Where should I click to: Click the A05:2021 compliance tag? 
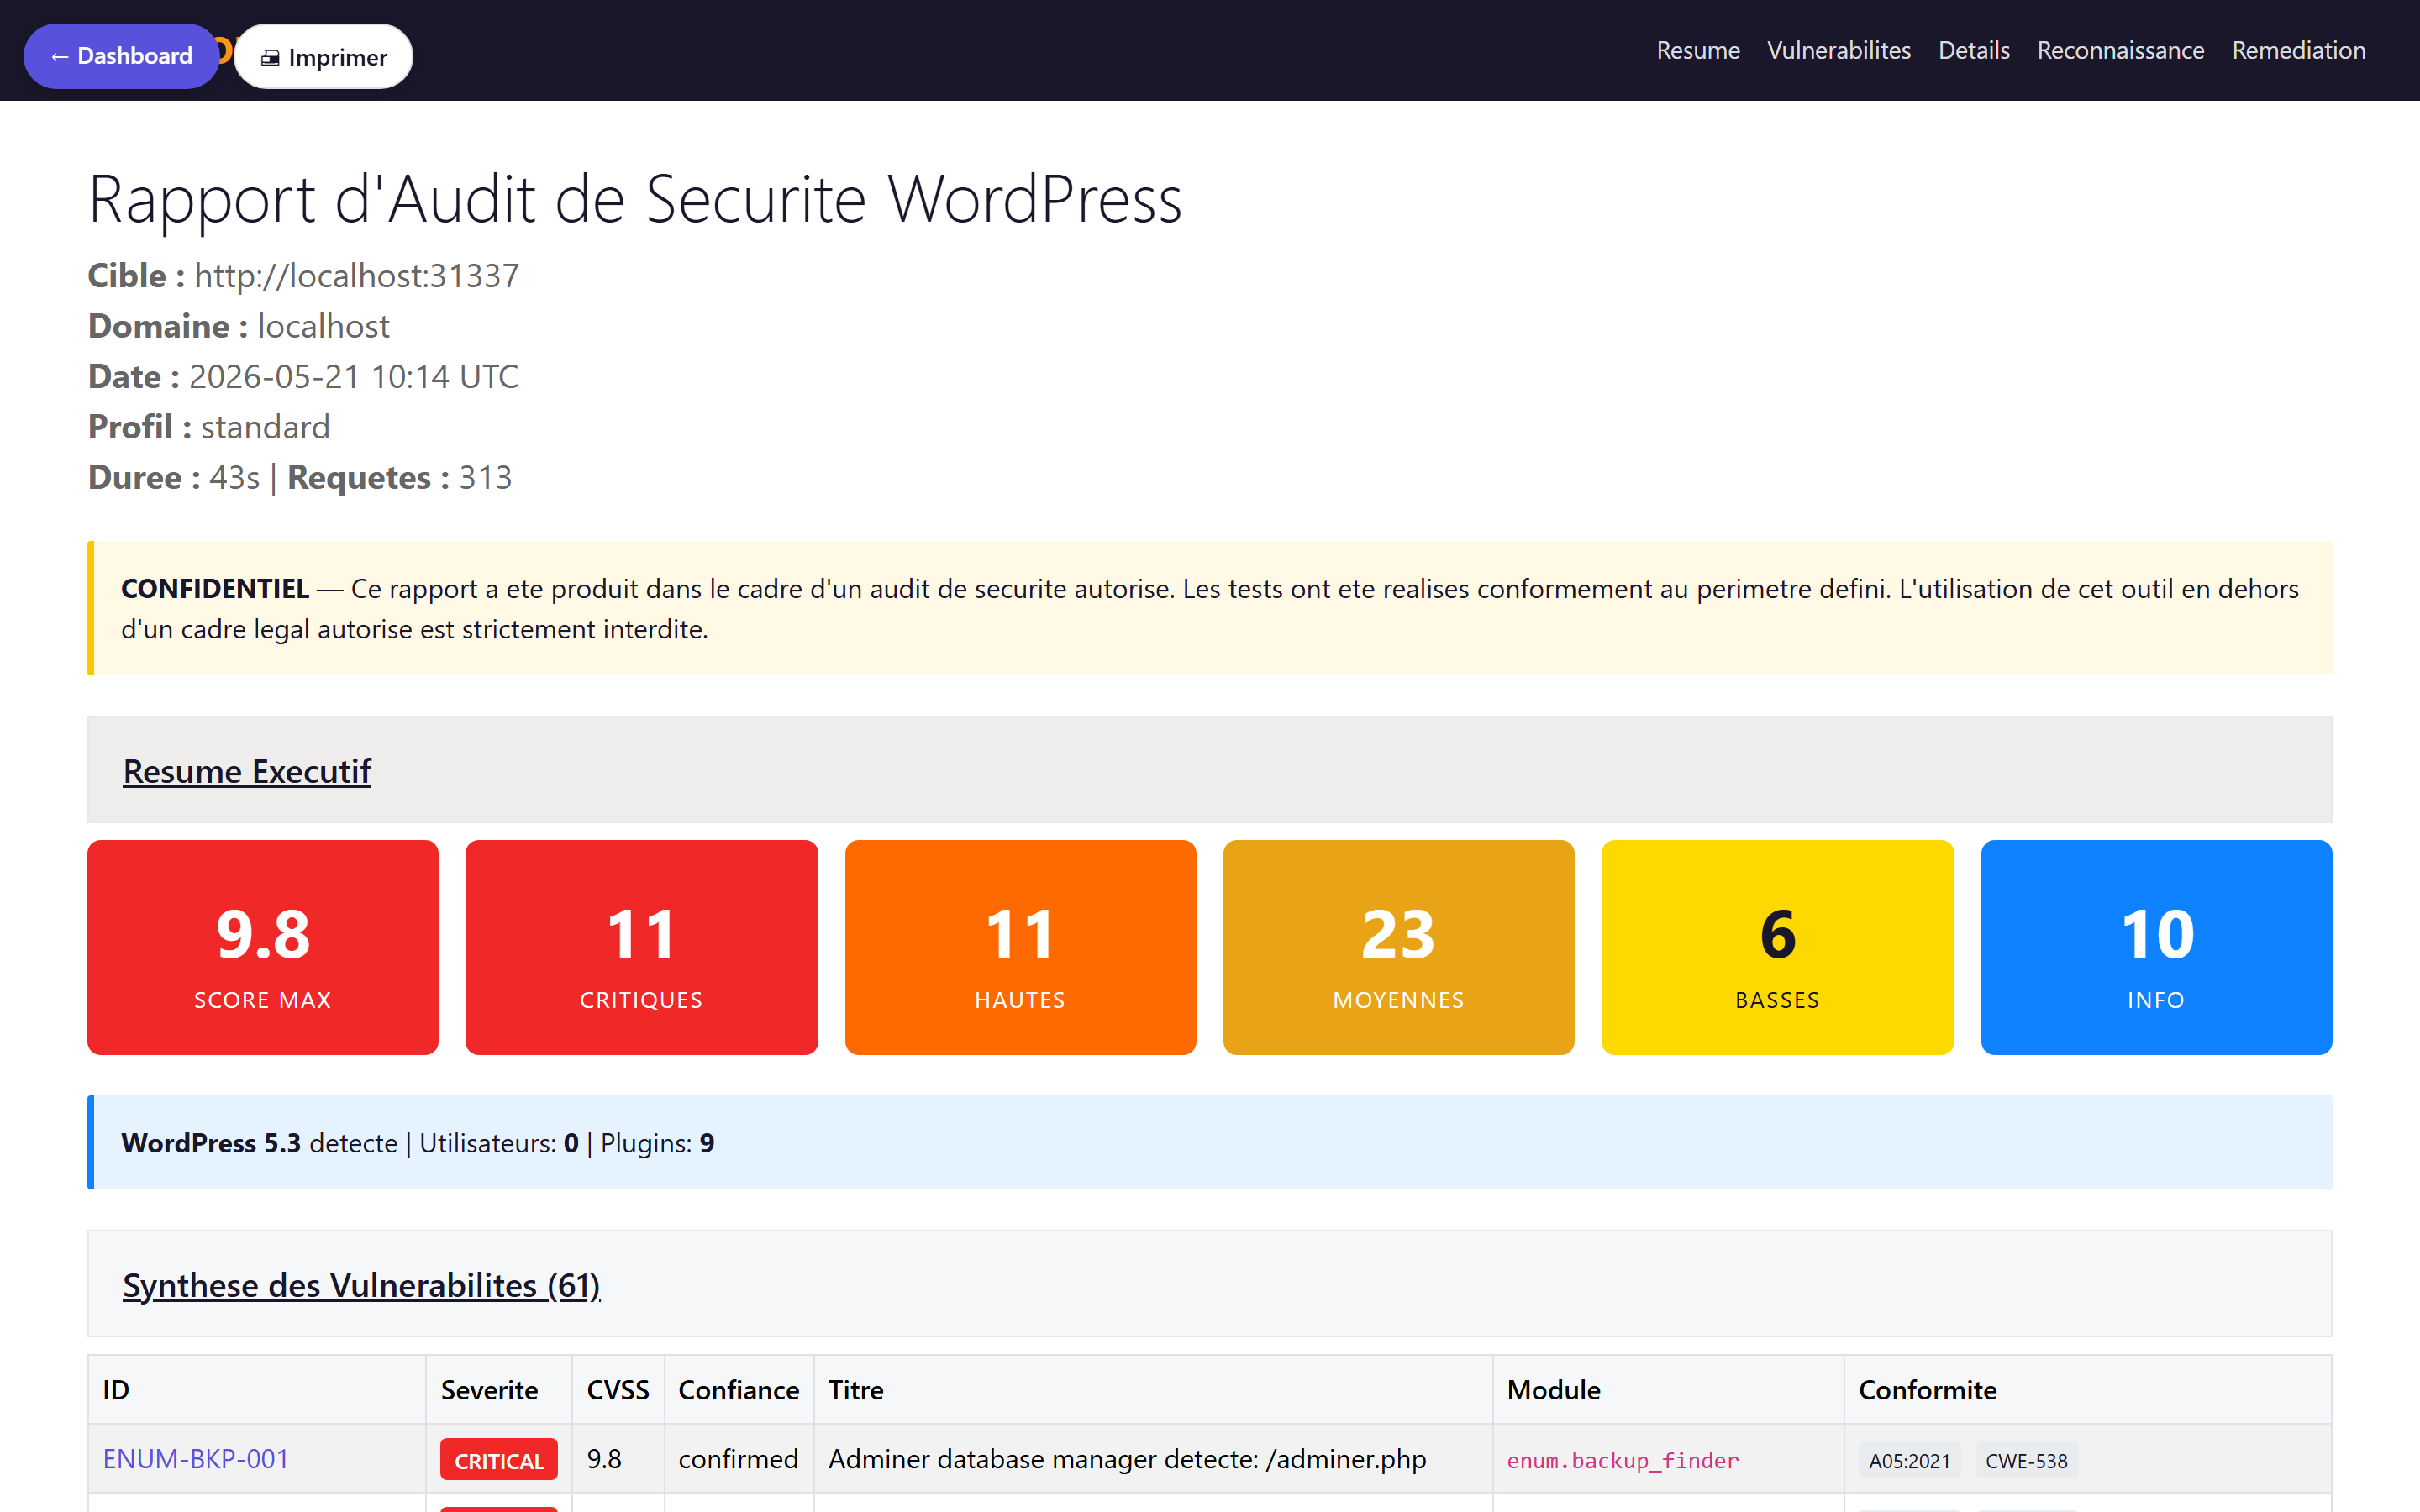(x=1909, y=1461)
